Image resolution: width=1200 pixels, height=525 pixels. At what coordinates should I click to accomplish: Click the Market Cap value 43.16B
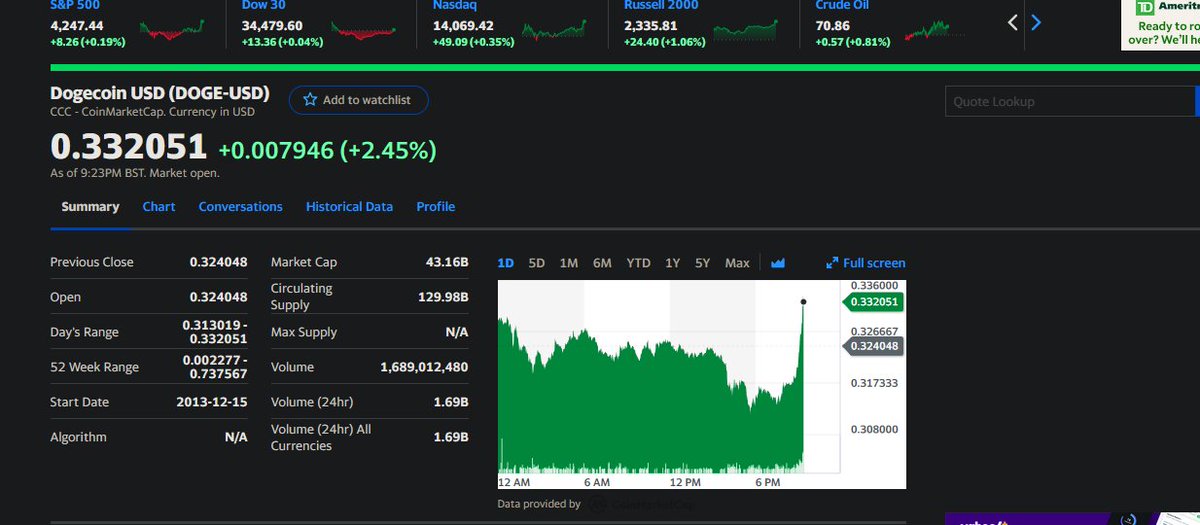click(447, 262)
